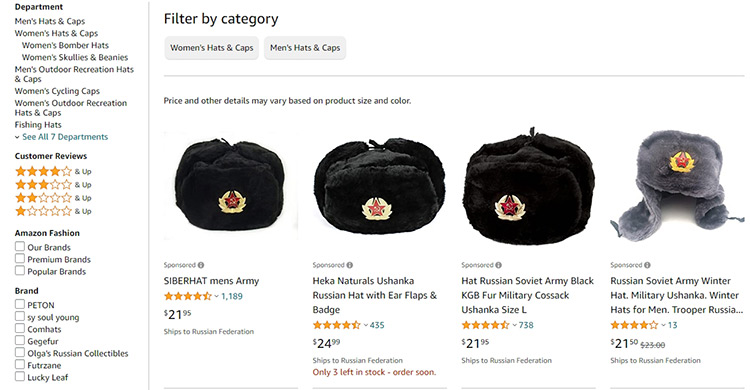Filter by 1 star & Up reviews

coord(53,211)
